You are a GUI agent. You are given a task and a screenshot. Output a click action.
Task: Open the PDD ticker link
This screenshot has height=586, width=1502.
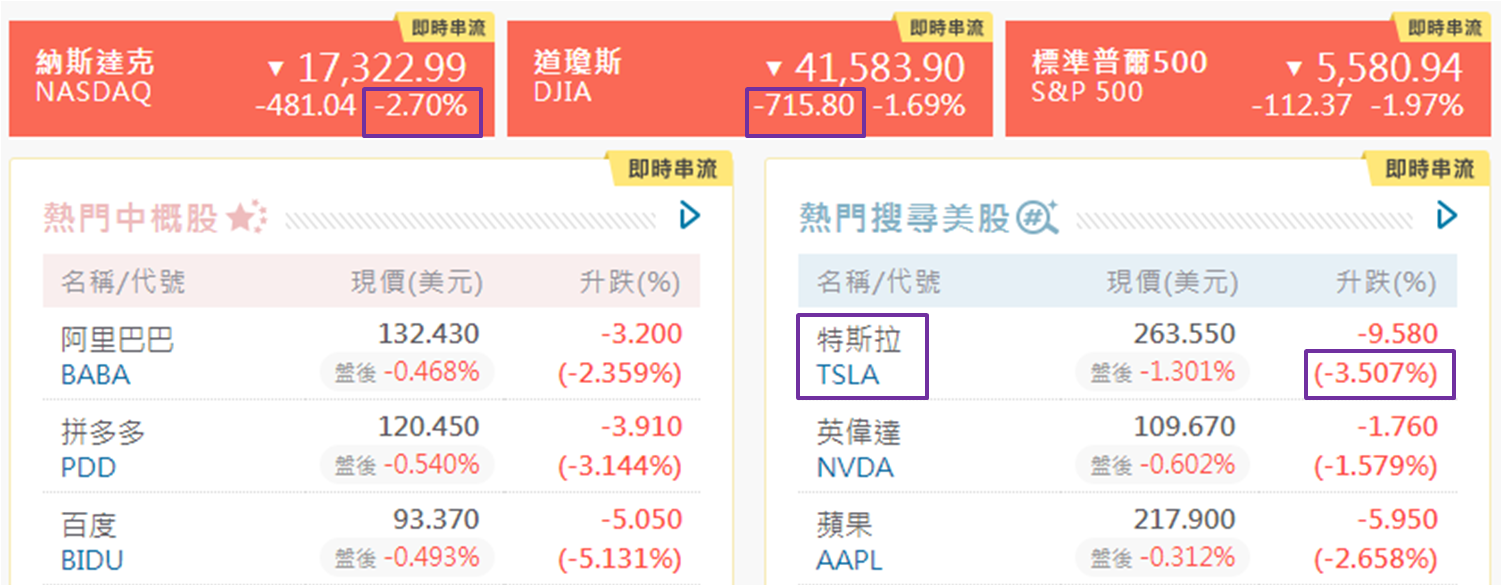88,468
